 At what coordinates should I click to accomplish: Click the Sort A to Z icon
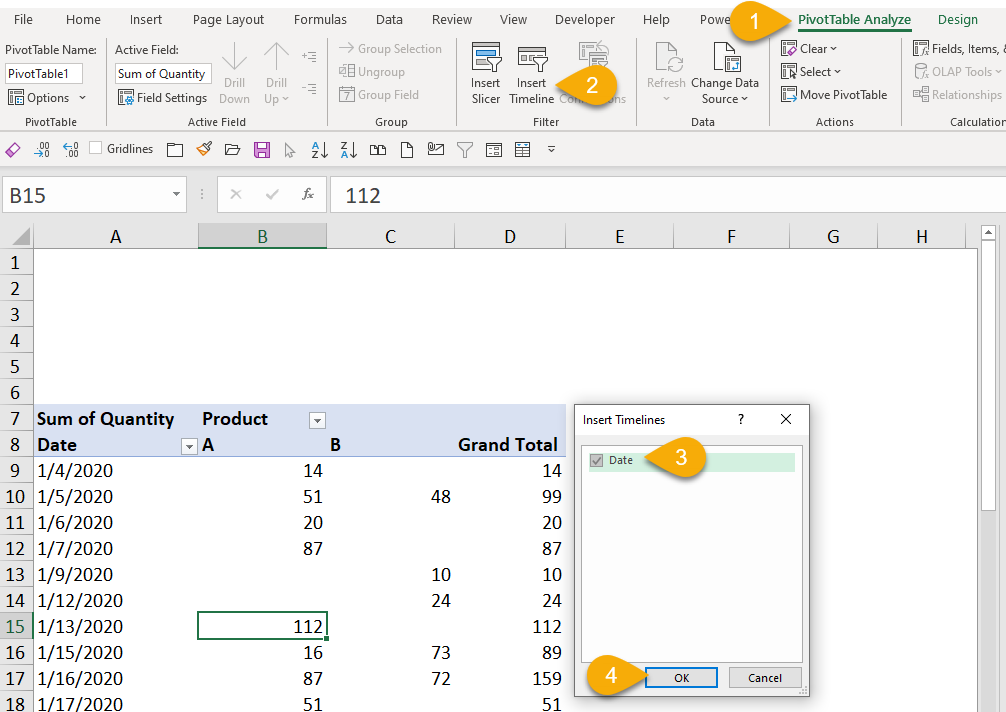pyautogui.click(x=320, y=150)
